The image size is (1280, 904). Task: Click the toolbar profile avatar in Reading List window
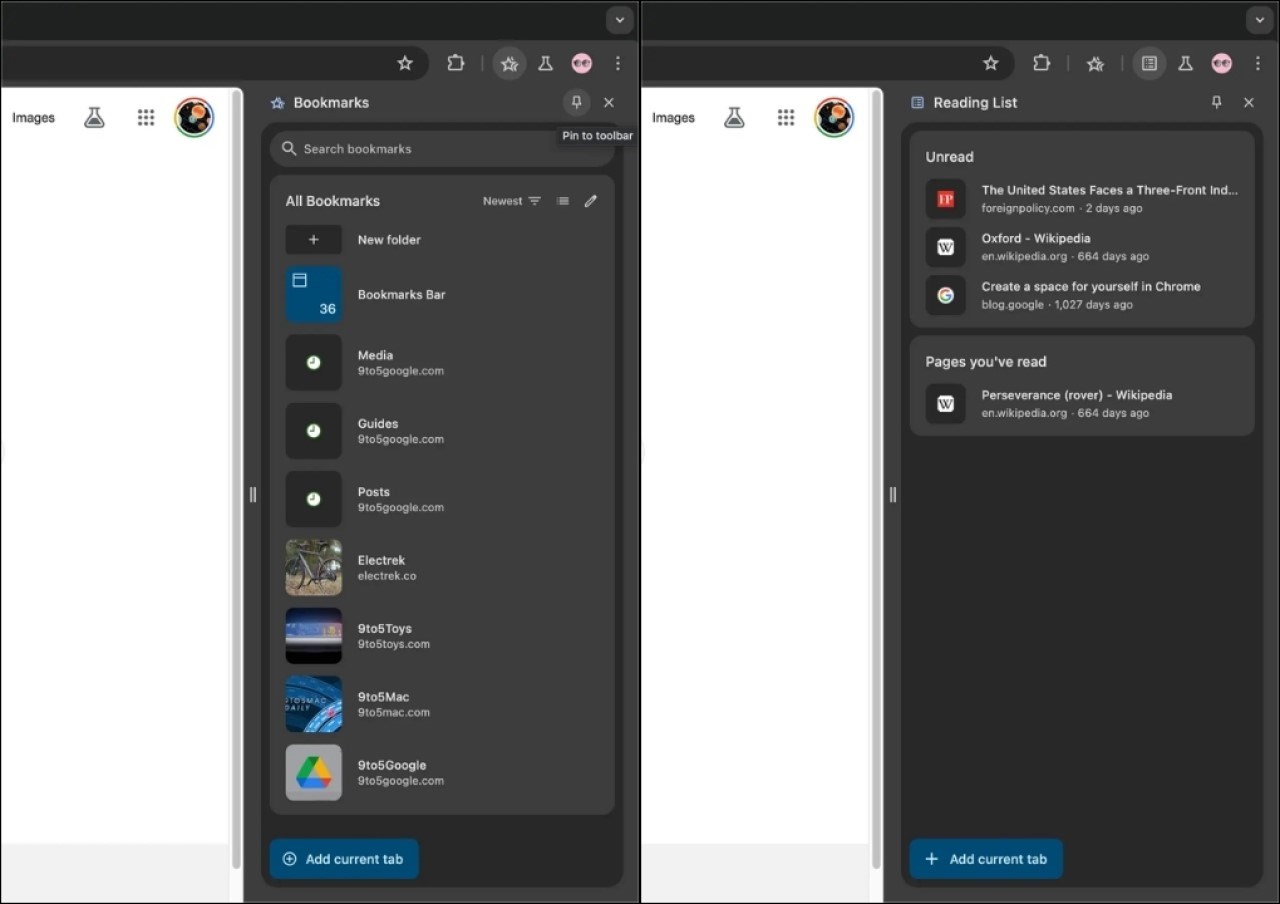pyautogui.click(x=1222, y=63)
